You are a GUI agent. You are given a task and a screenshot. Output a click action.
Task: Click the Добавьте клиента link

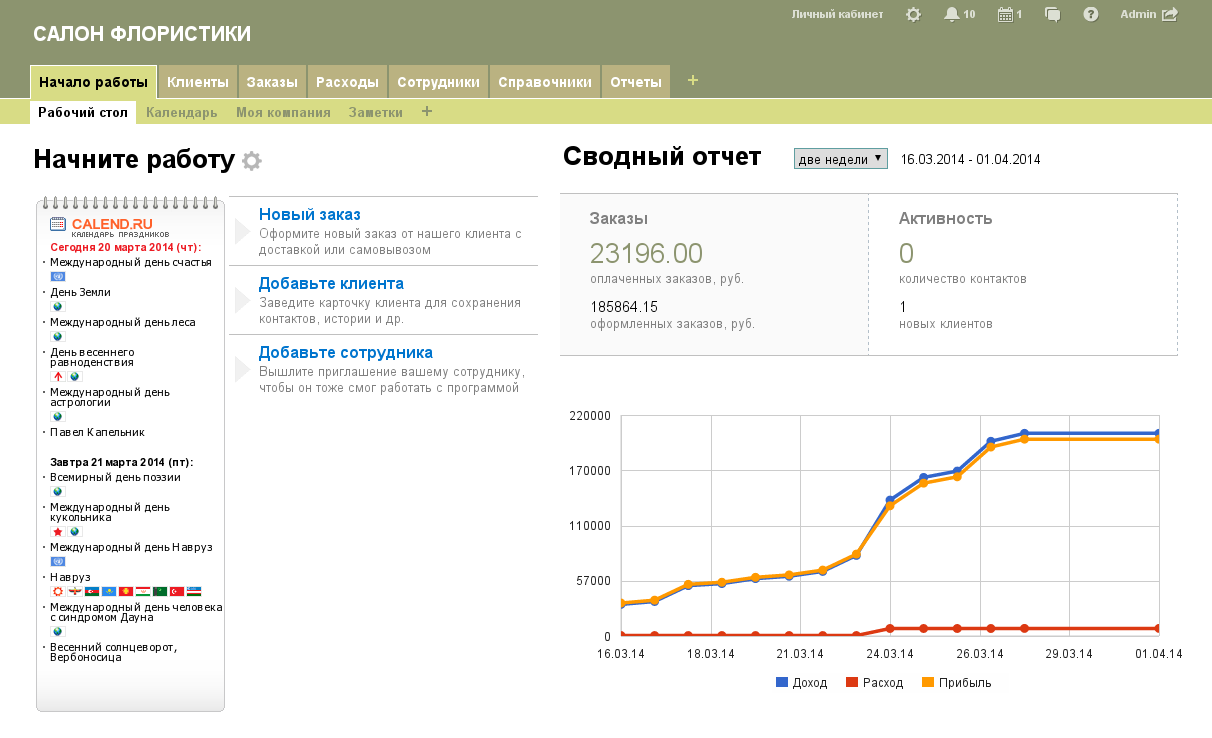pyautogui.click(x=331, y=284)
